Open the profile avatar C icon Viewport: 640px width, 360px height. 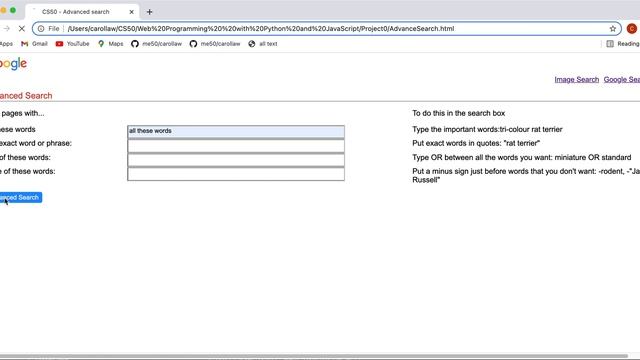pos(631,29)
